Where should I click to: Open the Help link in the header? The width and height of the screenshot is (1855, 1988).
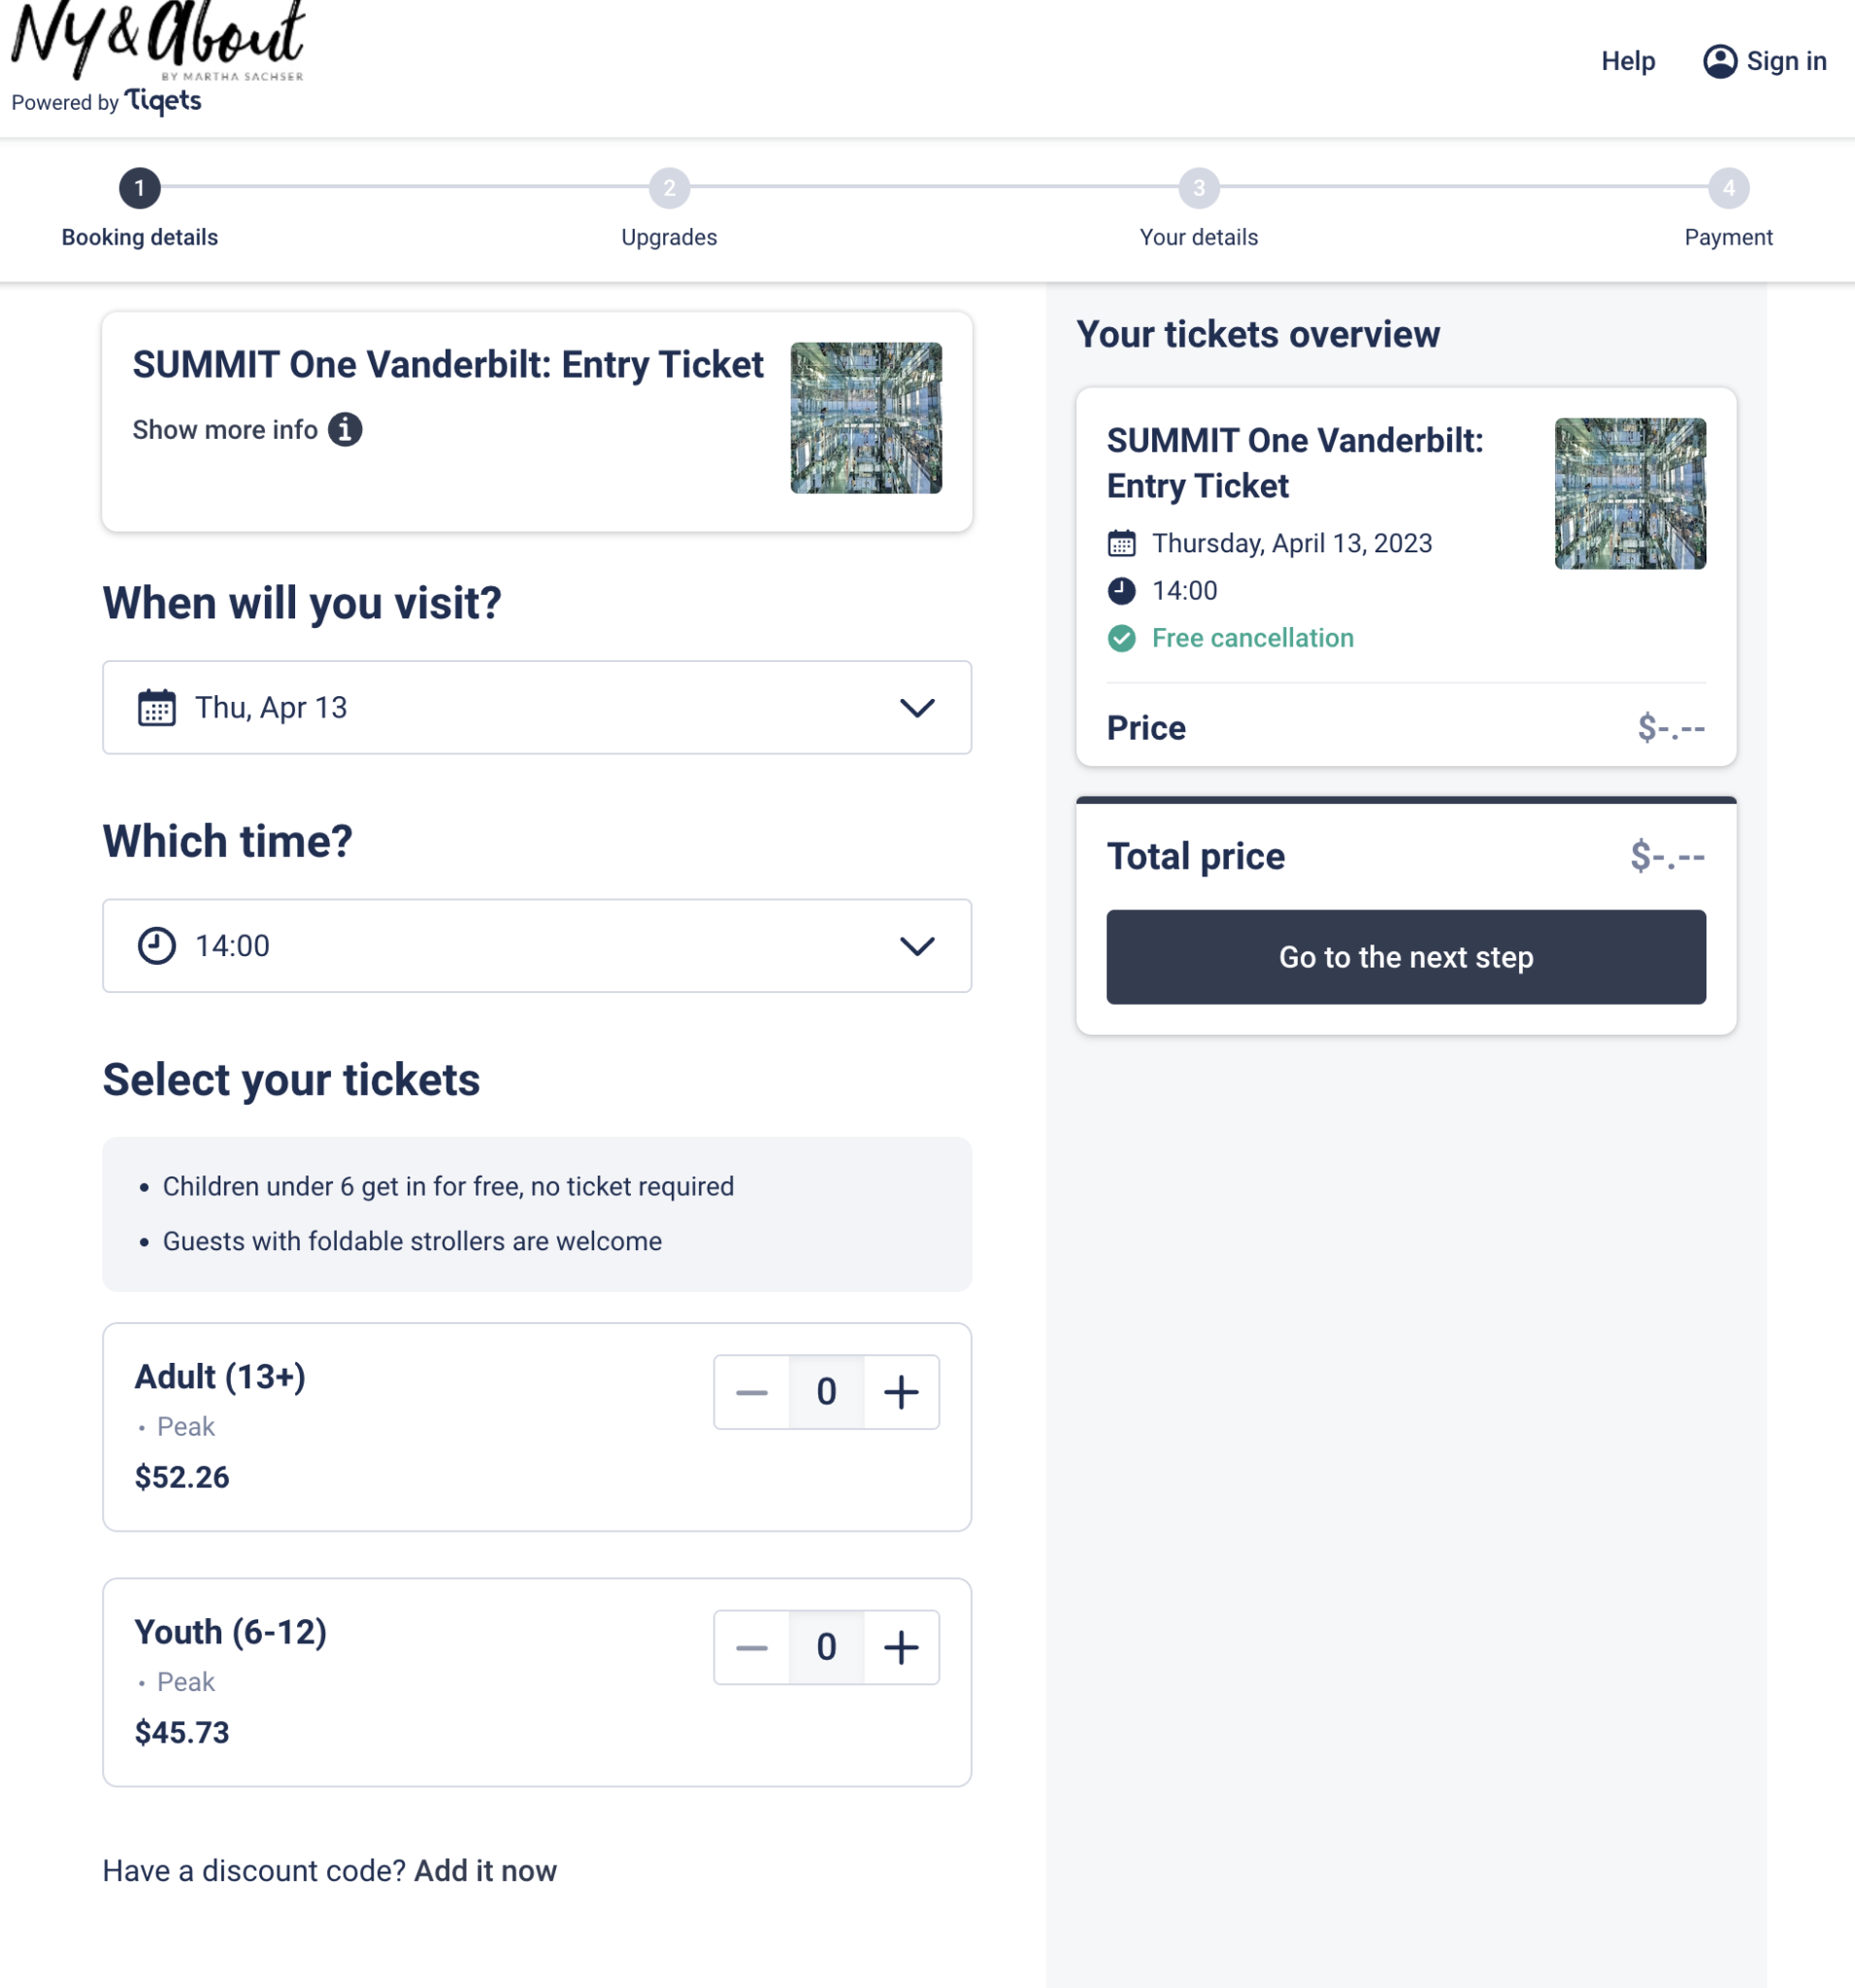[x=1627, y=61]
